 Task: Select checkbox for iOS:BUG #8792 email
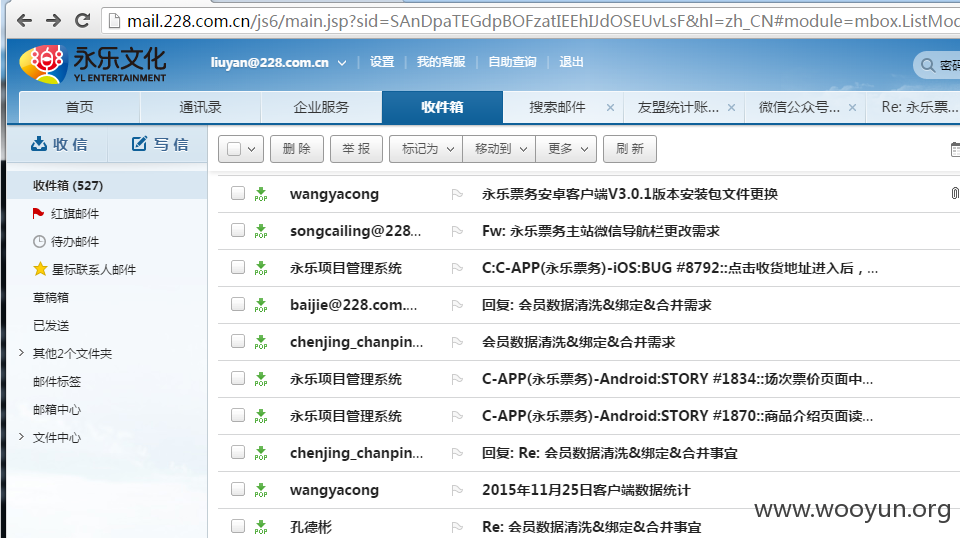pyautogui.click(x=238, y=267)
